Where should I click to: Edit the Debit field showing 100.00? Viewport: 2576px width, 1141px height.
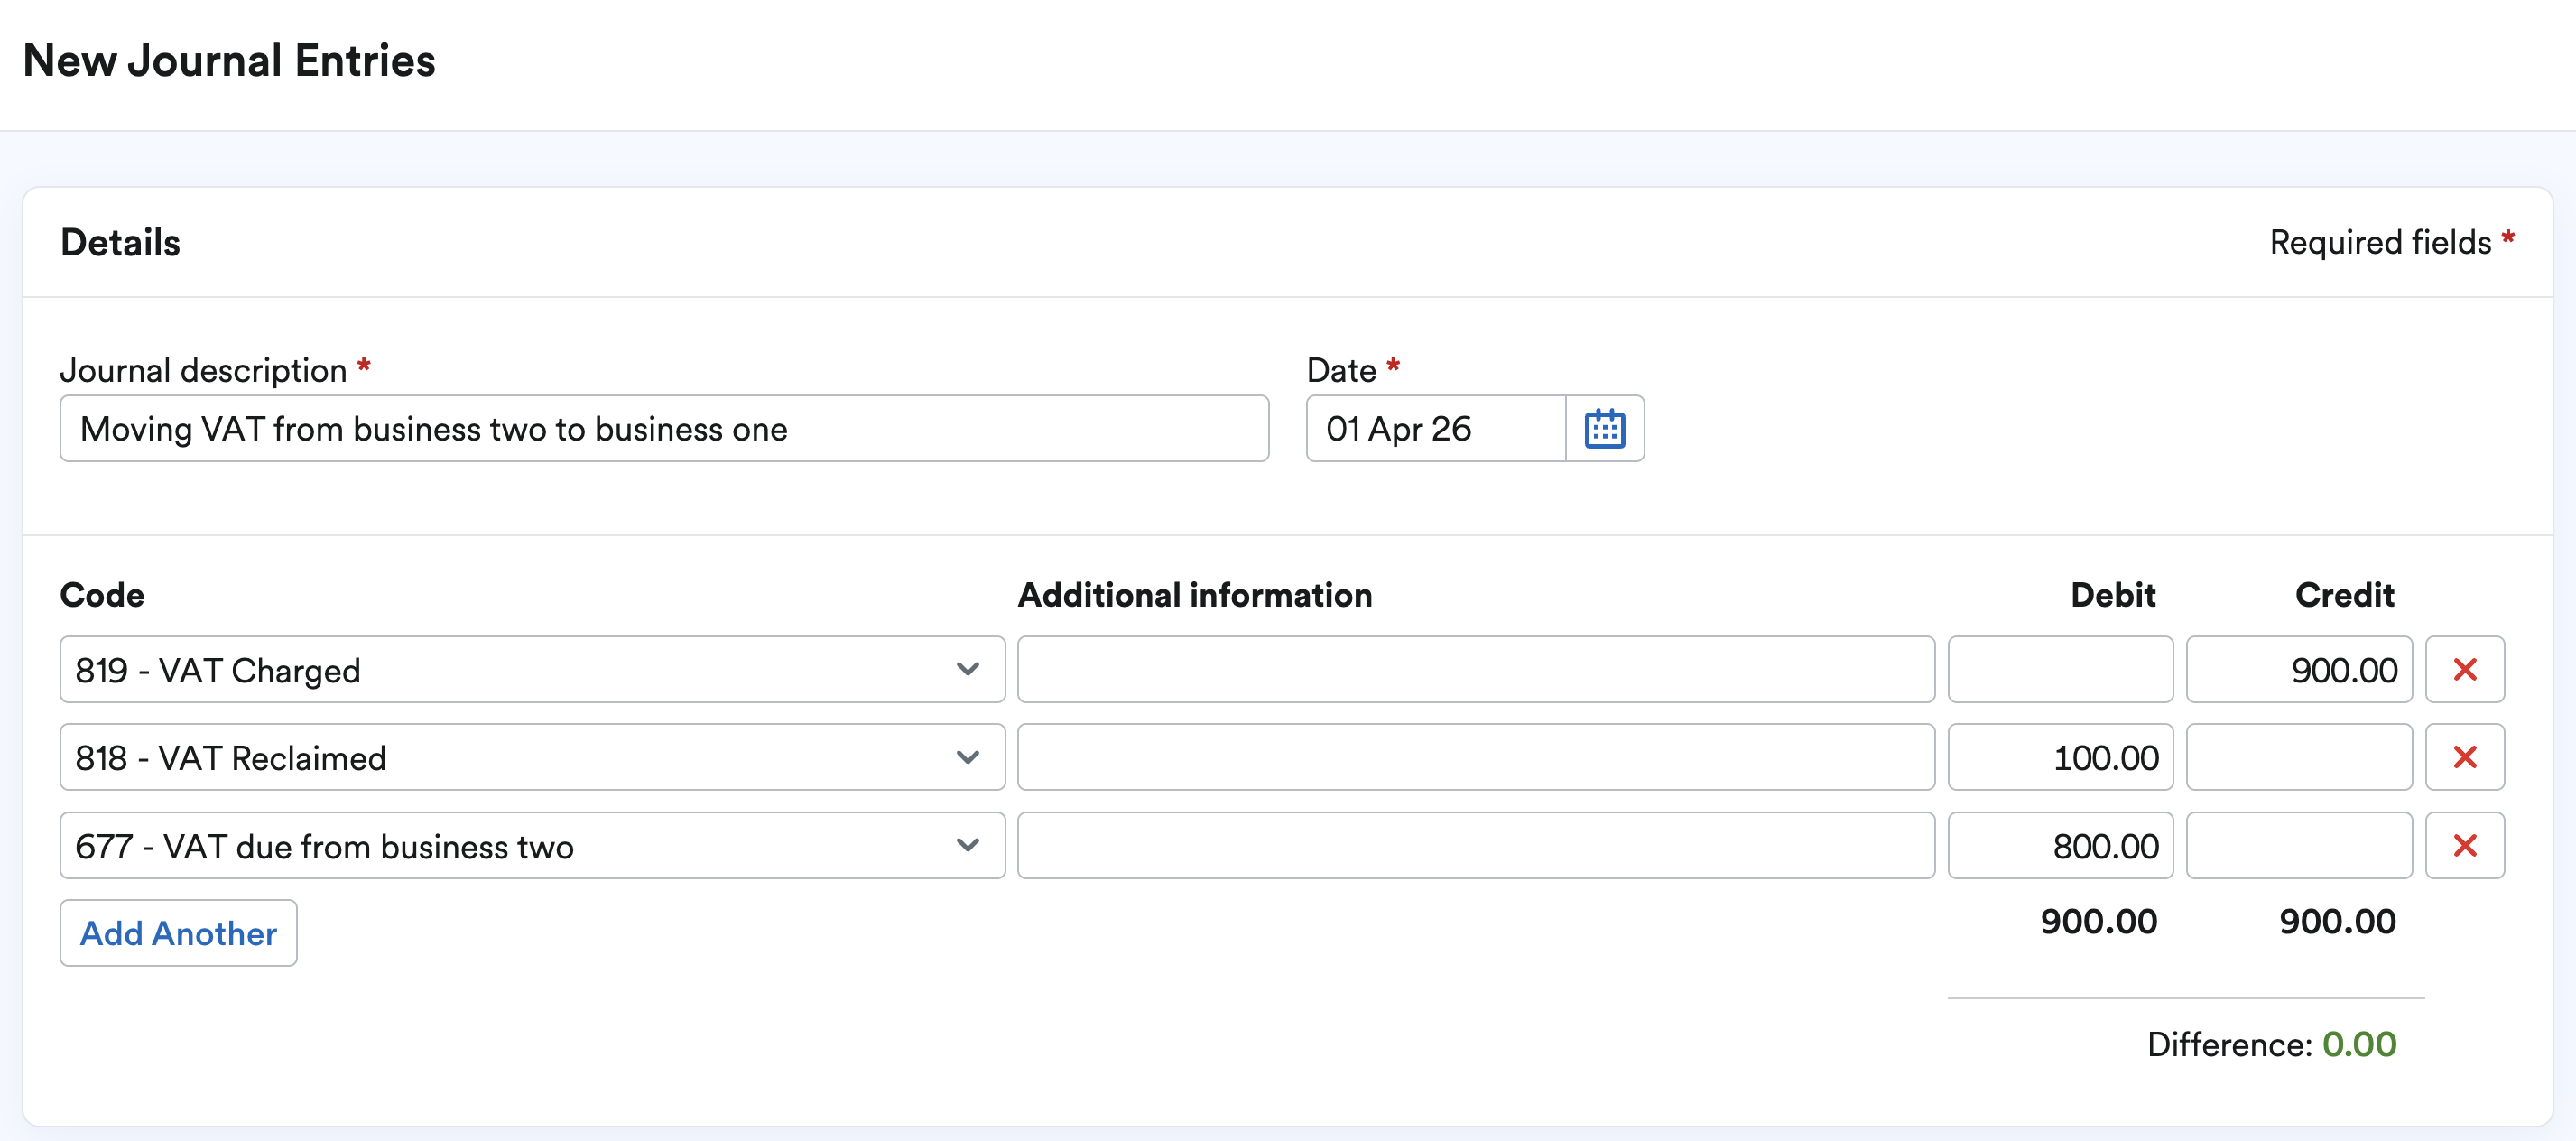(2060, 757)
